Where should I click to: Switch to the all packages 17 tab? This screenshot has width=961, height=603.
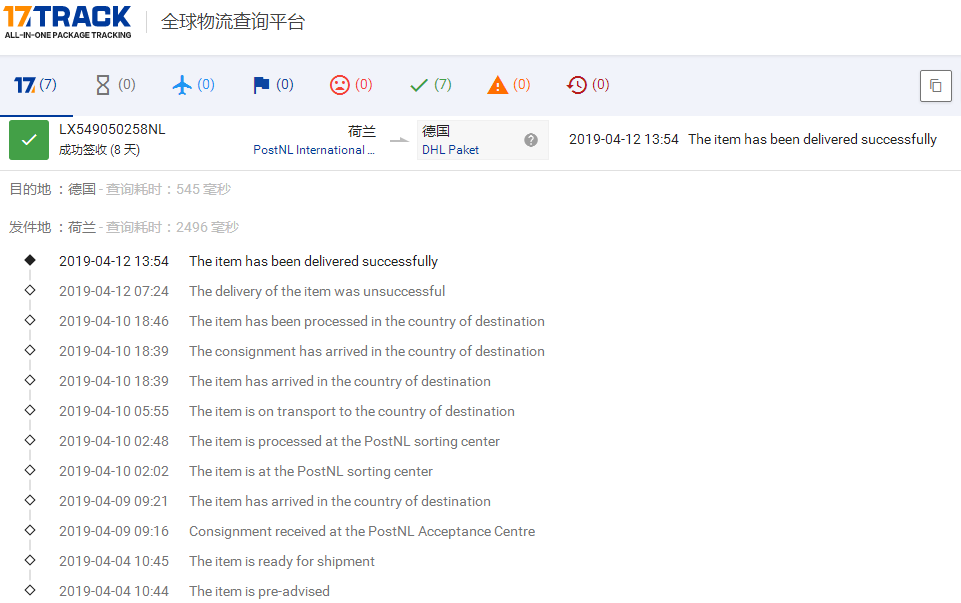pyautogui.click(x=24, y=84)
